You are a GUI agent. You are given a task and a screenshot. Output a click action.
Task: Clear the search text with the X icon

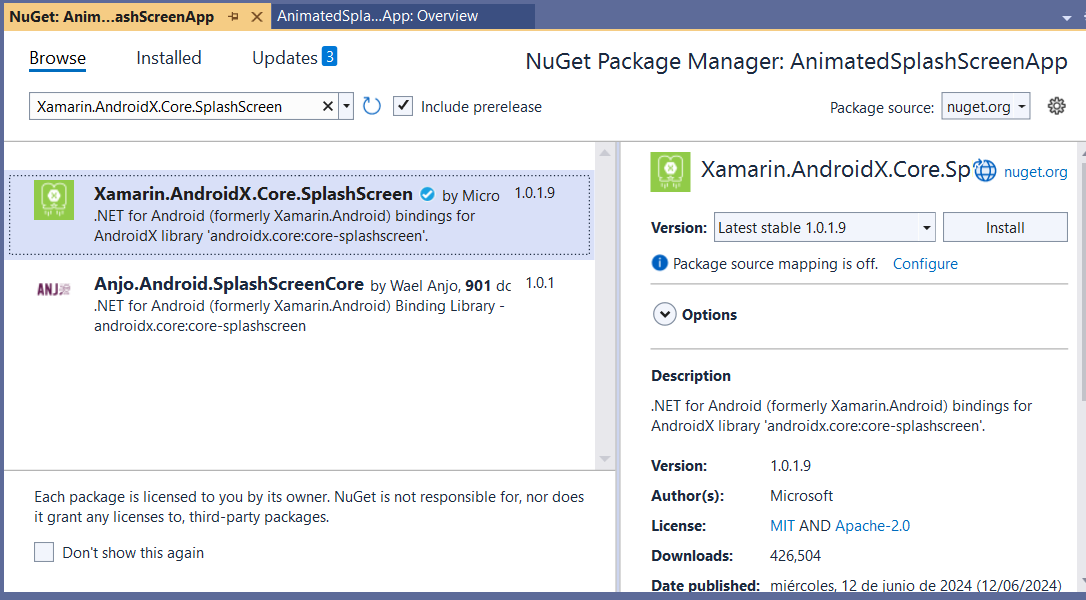pyautogui.click(x=328, y=106)
